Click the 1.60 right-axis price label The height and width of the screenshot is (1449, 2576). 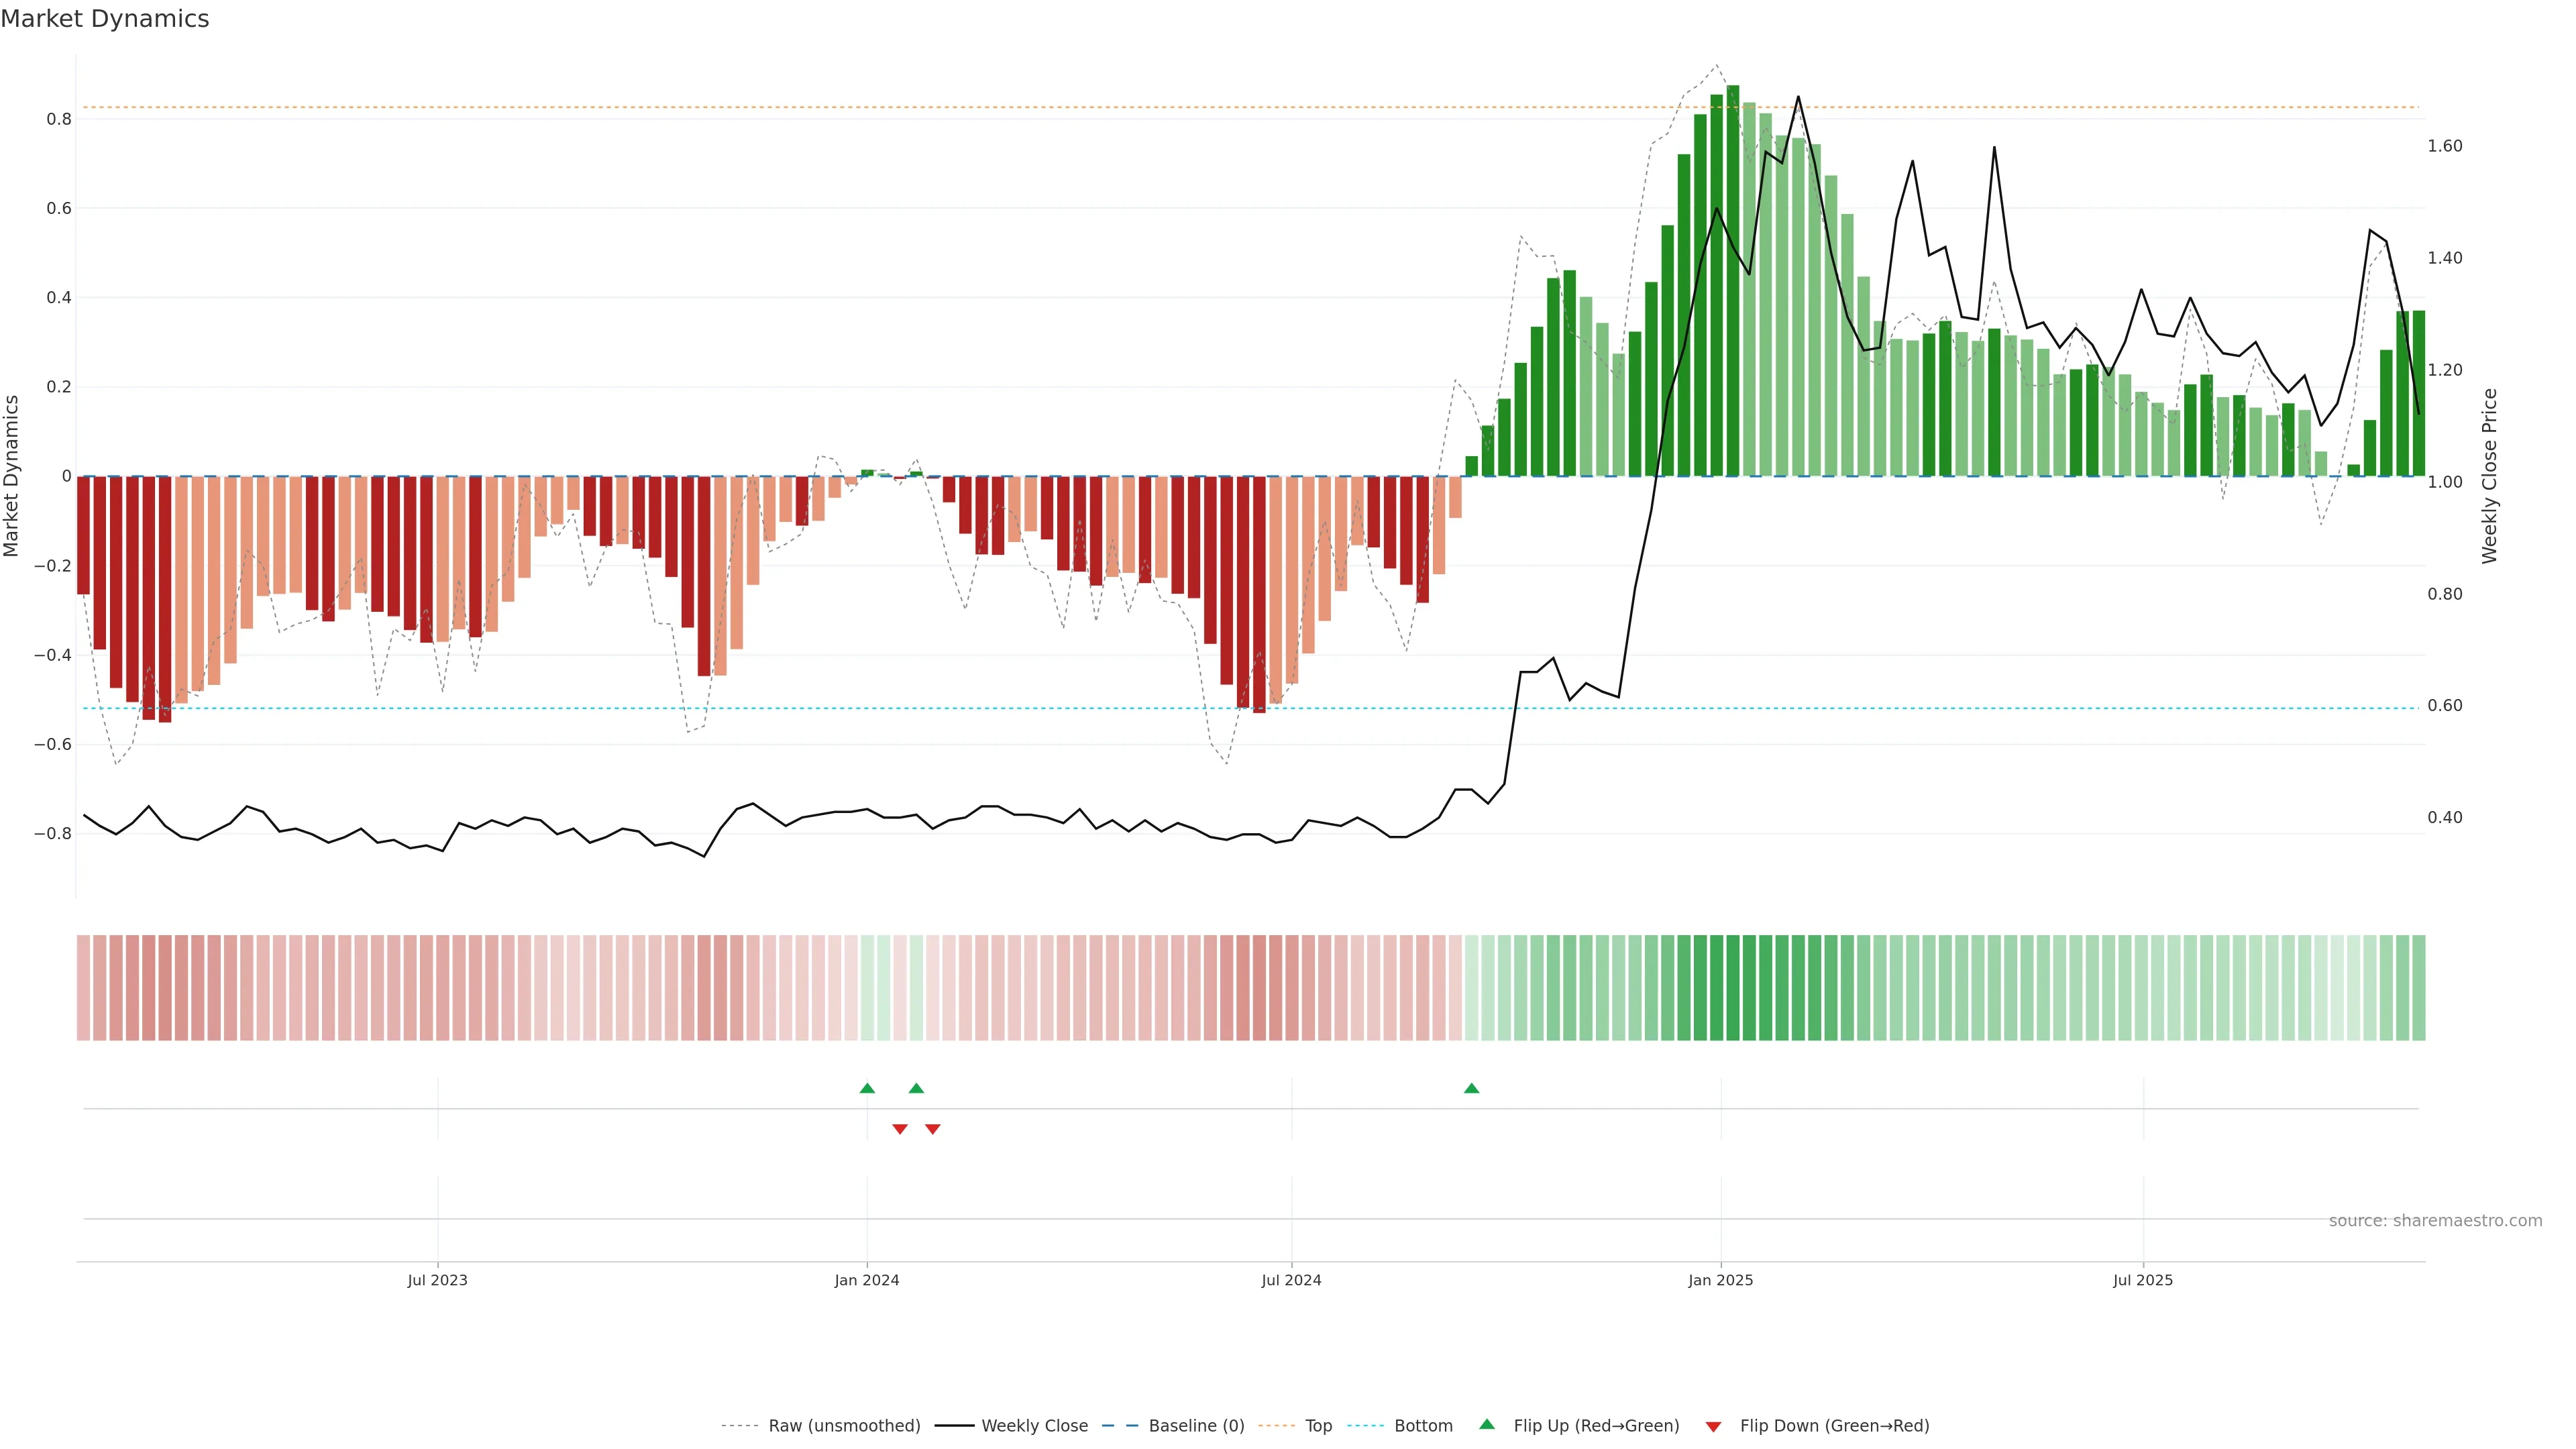click(x=2445, y=146)
